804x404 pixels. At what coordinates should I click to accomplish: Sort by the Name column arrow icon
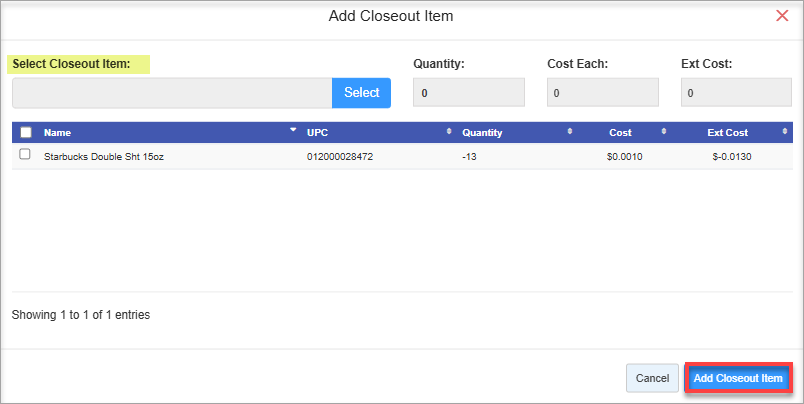click(293, 130)
